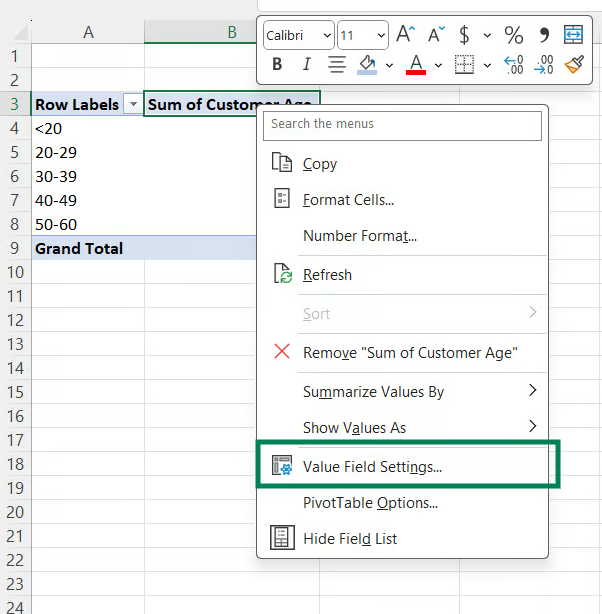This screenshot has width=602, height=614.
Task: Click the Center alignment icon
Action: click(337, 65)
